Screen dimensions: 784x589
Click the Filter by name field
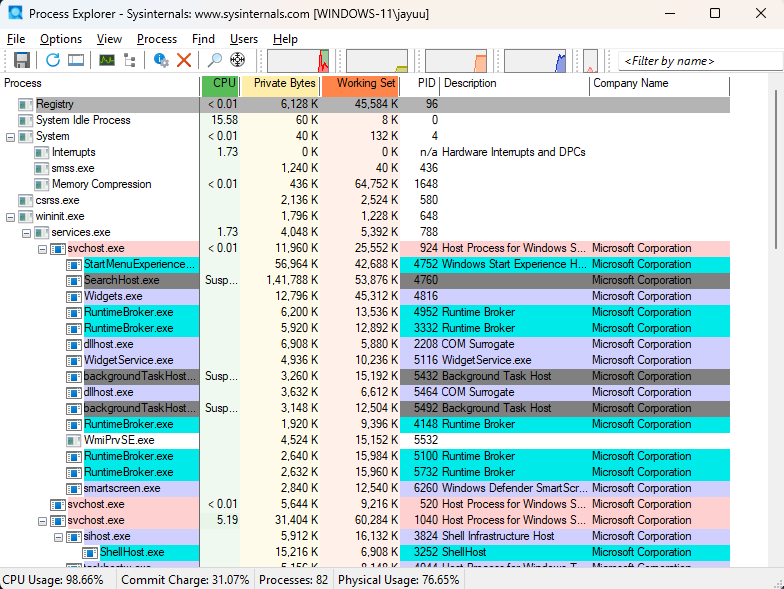tap(700, 61)
